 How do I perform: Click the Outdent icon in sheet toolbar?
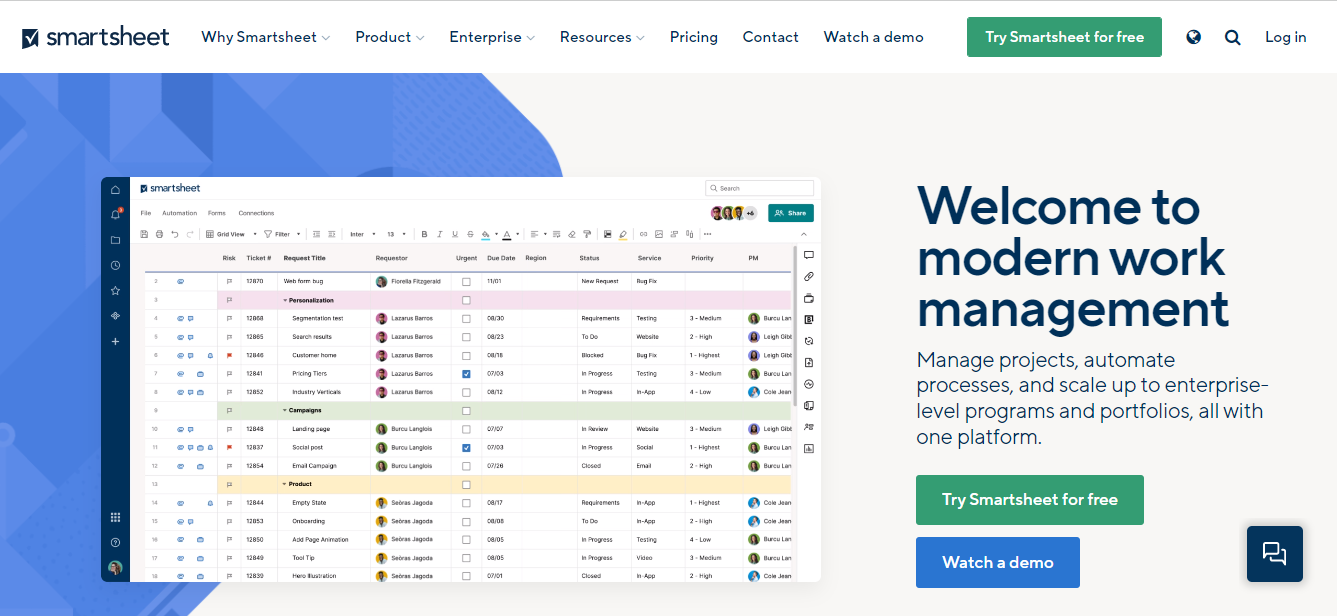point(317,234)
